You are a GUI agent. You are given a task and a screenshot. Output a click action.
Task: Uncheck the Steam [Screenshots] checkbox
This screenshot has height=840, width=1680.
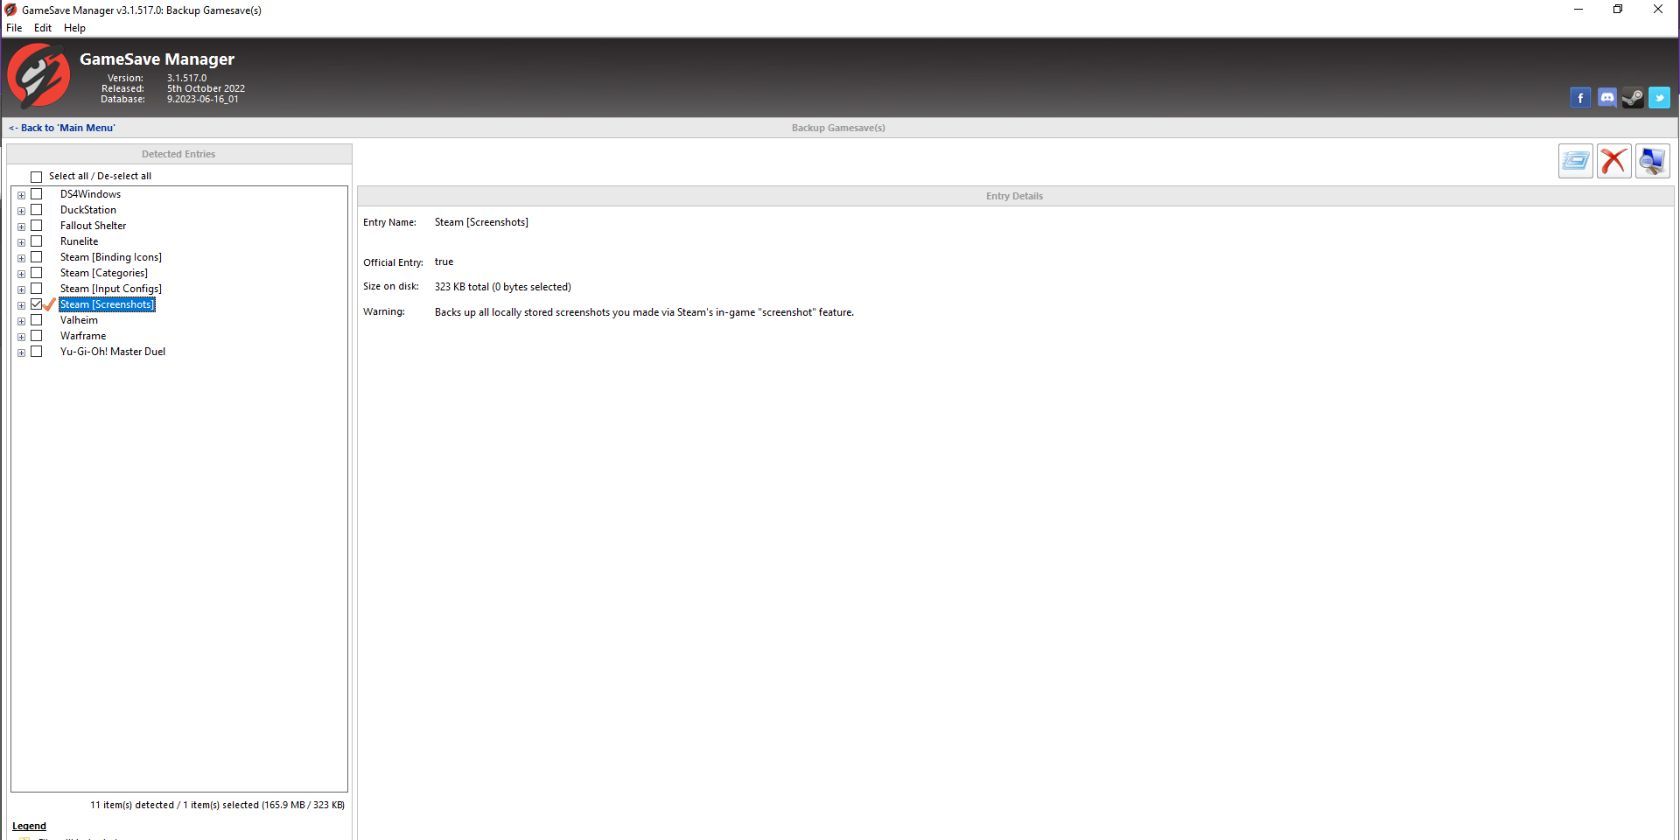[36, 304]
